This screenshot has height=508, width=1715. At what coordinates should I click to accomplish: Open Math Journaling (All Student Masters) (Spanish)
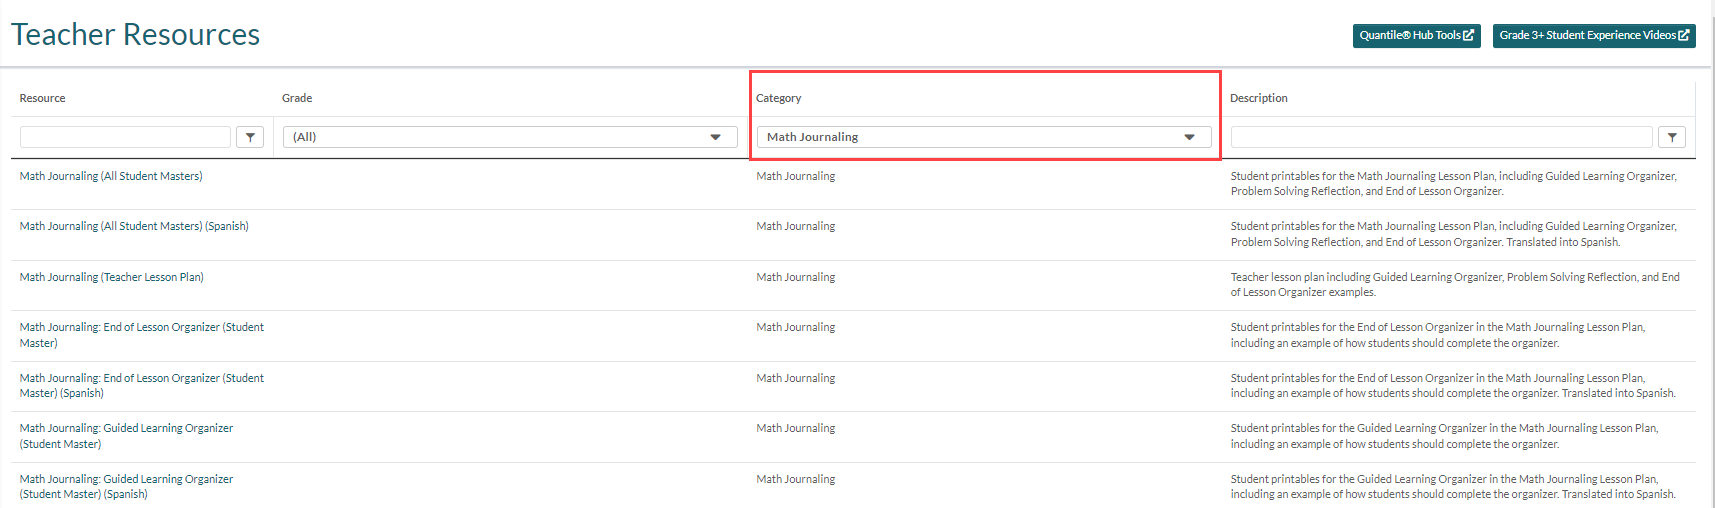134,226
